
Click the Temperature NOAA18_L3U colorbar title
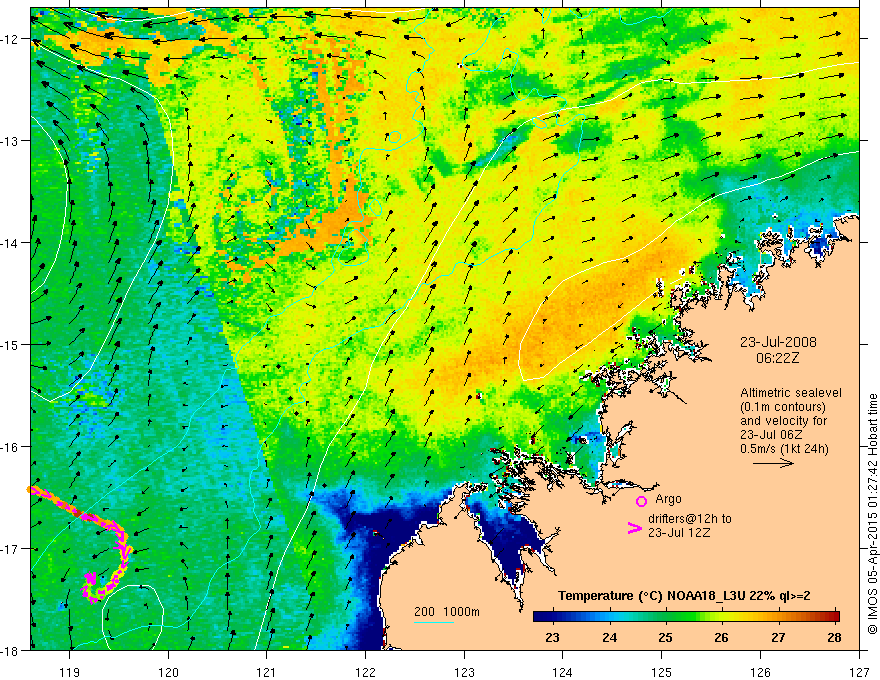684,596
